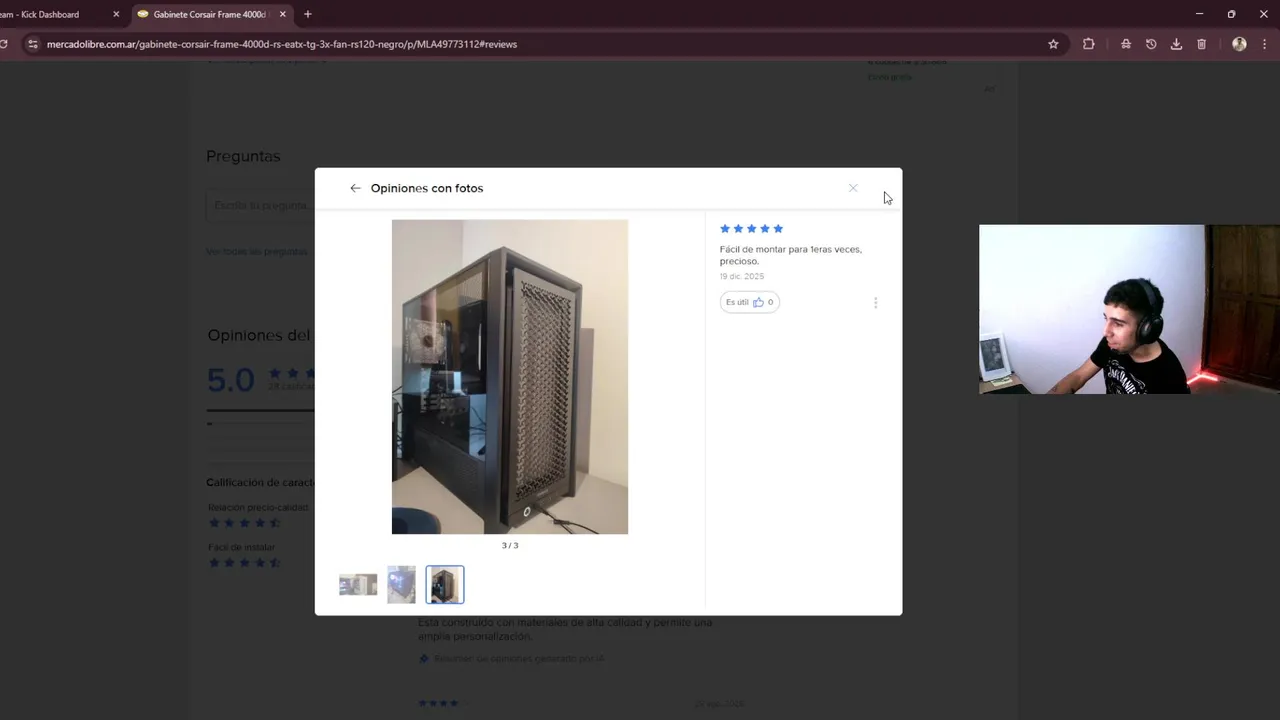Click the Opiniones con fotos heading
The image size is (1280, 720).
(x=427, y=188)
